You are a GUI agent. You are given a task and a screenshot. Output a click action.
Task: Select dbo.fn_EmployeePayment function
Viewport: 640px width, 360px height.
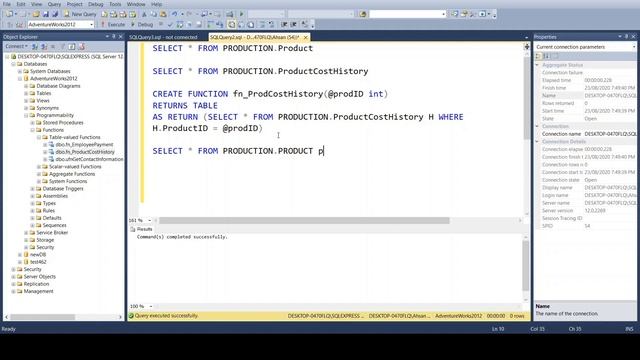tap(84, 145)
